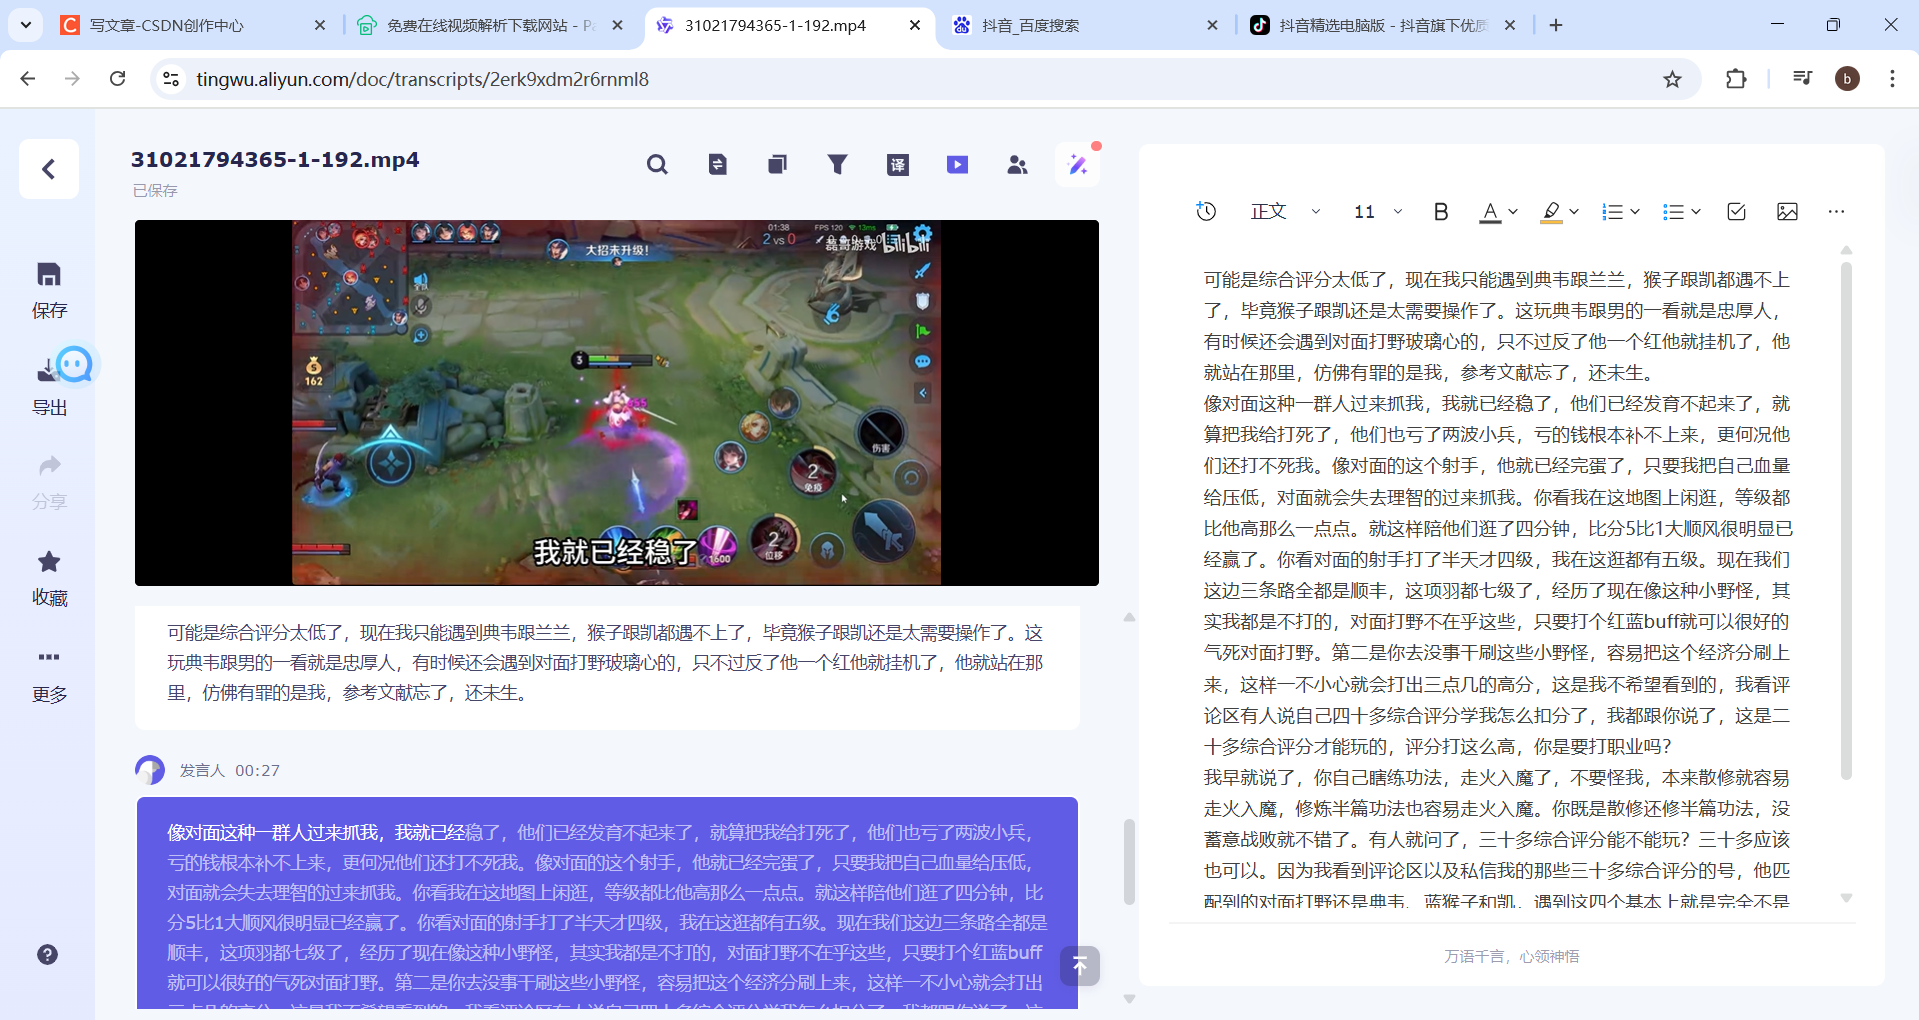Apply the highlighter color to text
The height and width of the screenshot is (1020, 1919).
click(1551, 212)
